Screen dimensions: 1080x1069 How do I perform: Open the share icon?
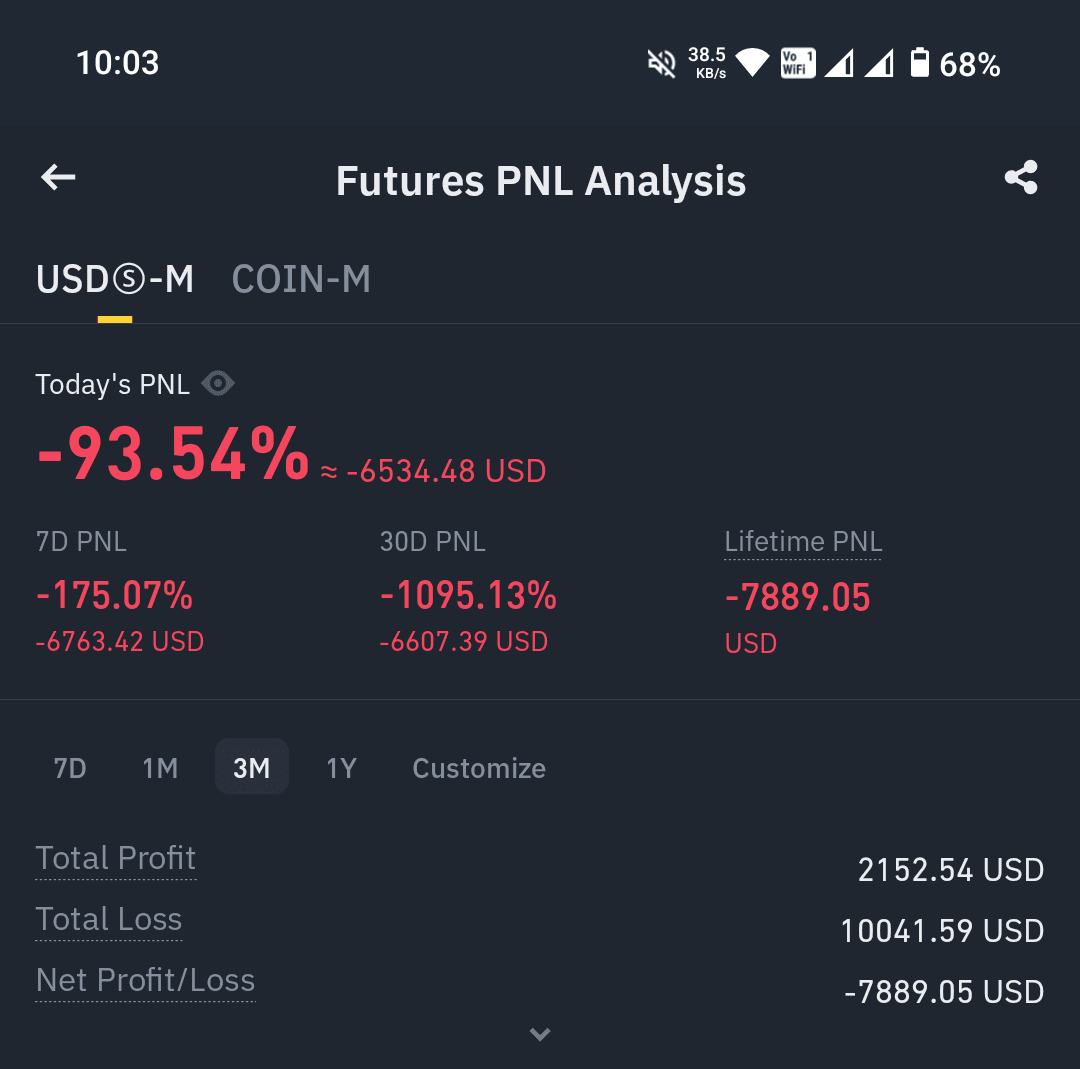point(1021,178)
